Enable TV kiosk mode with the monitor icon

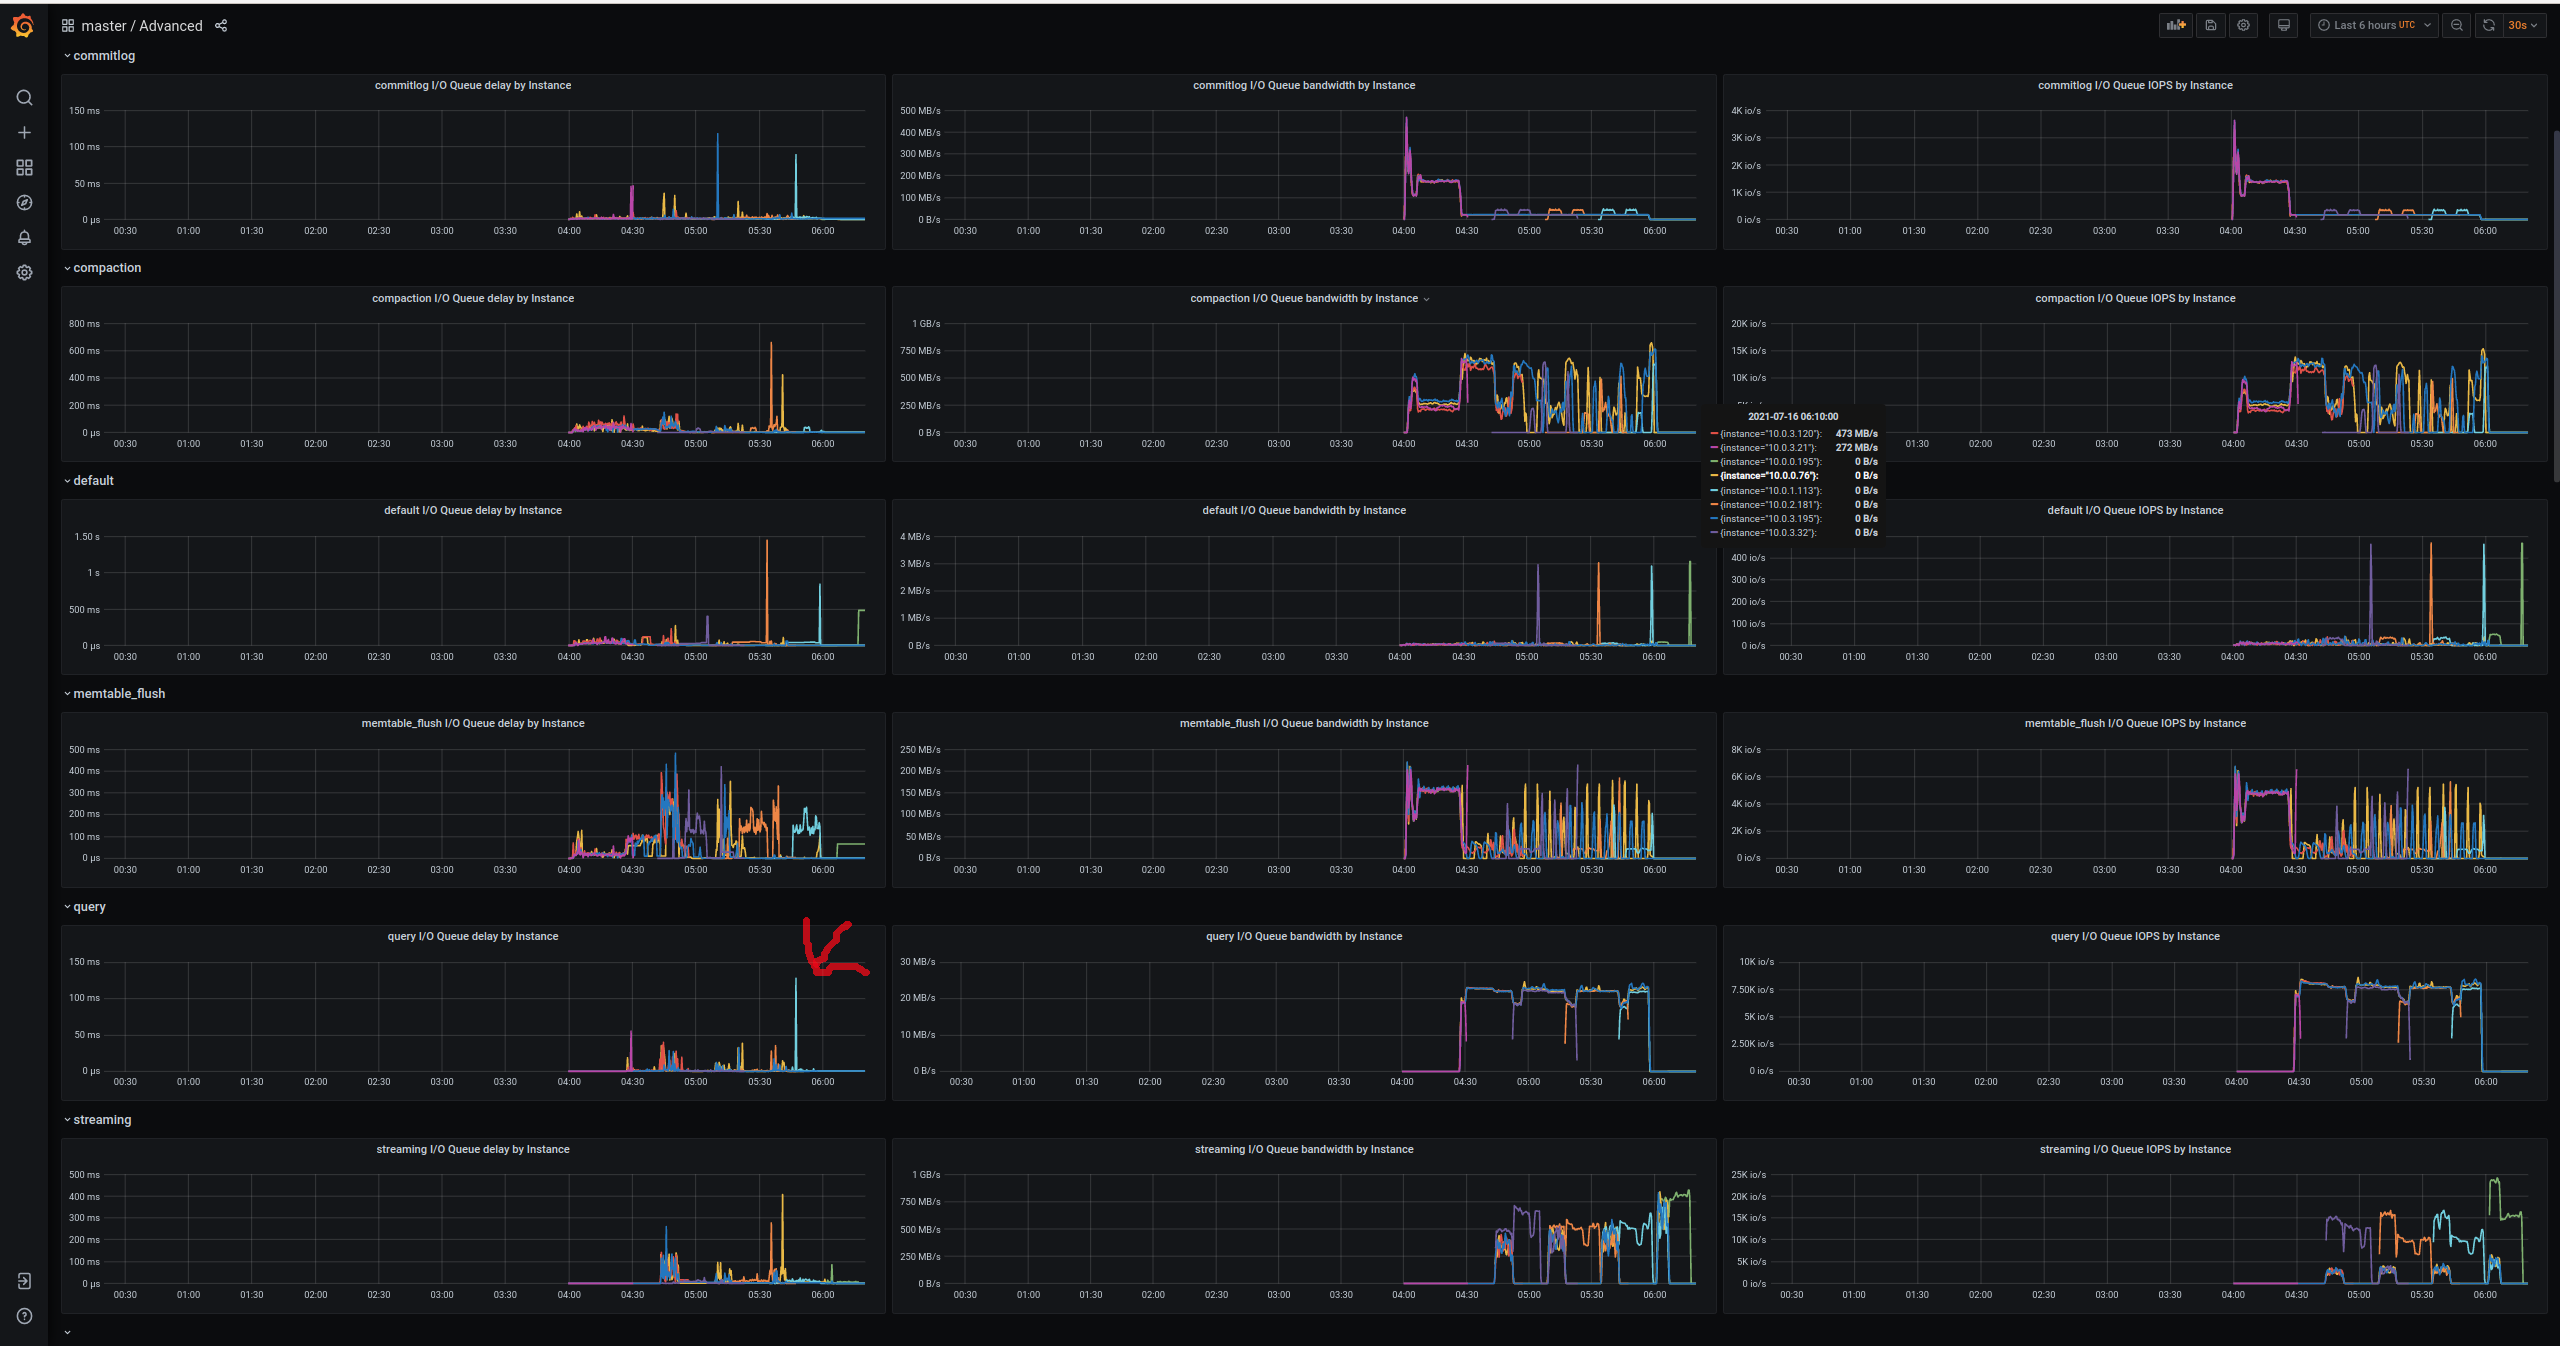click(2283, 25)
